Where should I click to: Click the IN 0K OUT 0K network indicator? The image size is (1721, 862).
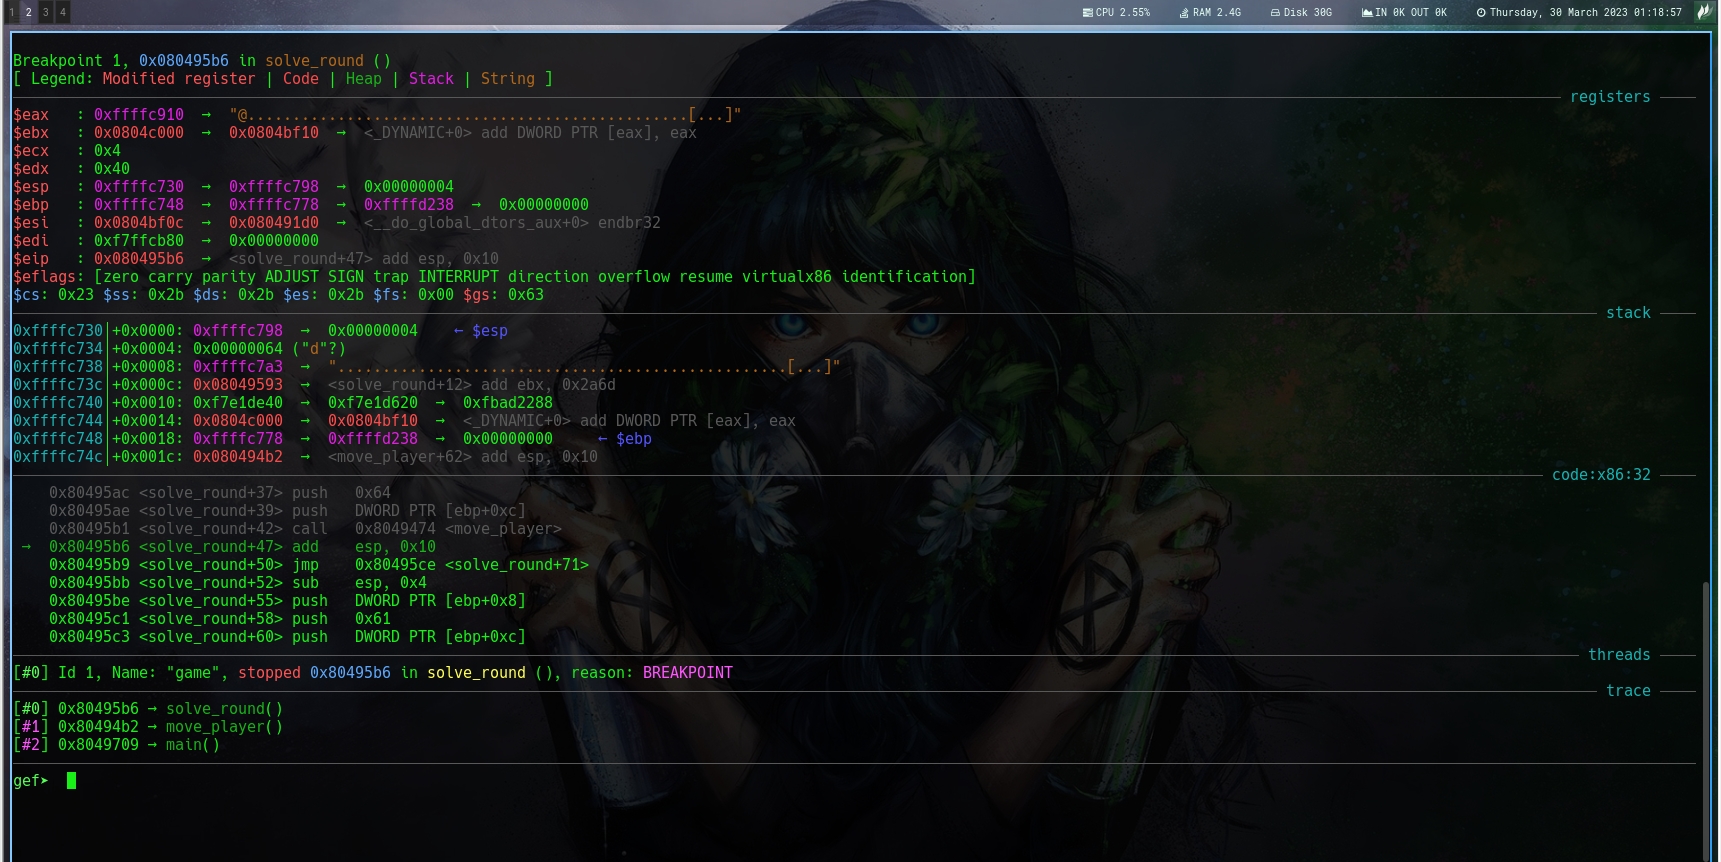coord(1404,13)
